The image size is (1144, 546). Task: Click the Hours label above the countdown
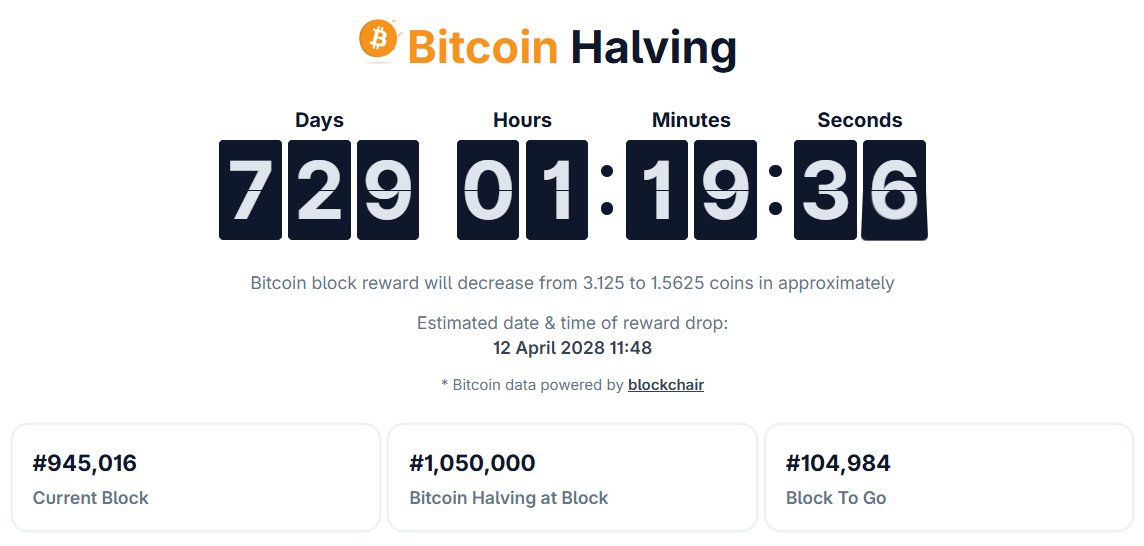click(522, 120)
